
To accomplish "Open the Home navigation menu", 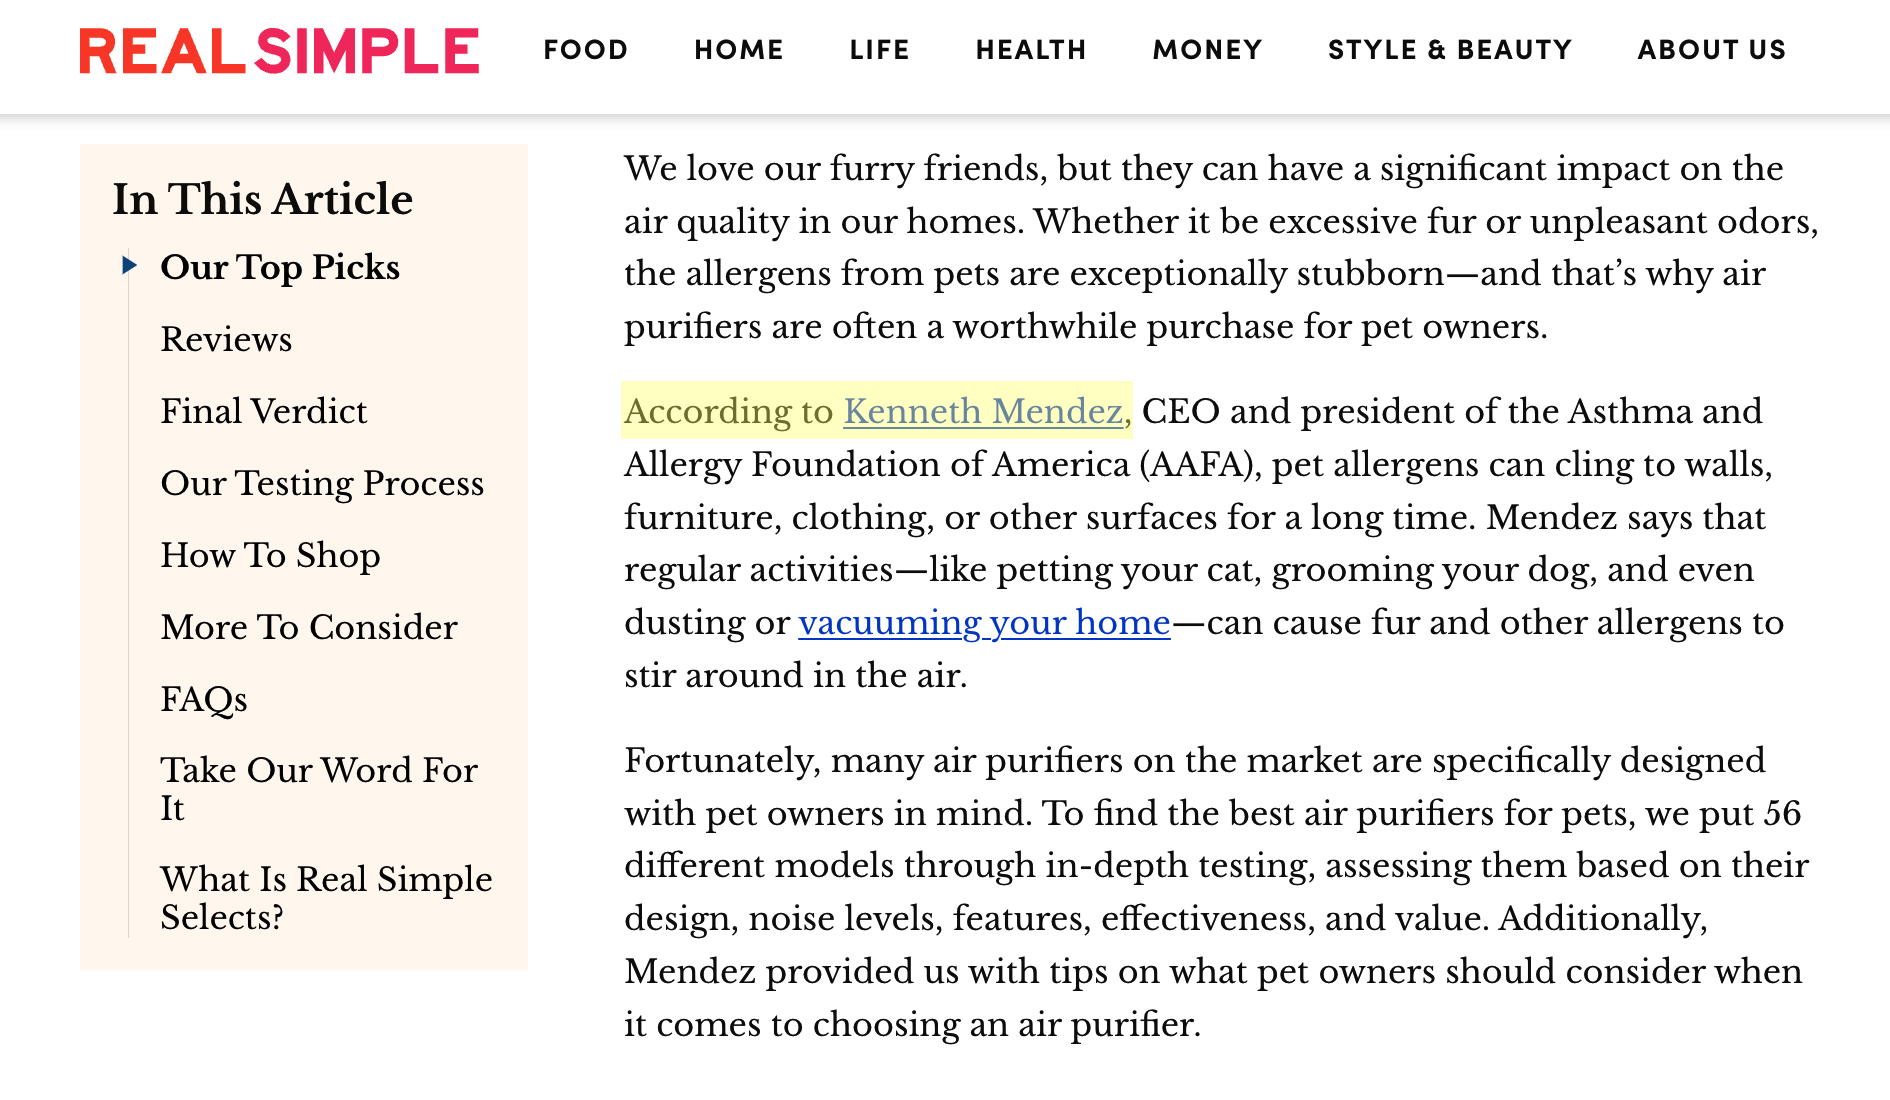I will tap(739, 50).
